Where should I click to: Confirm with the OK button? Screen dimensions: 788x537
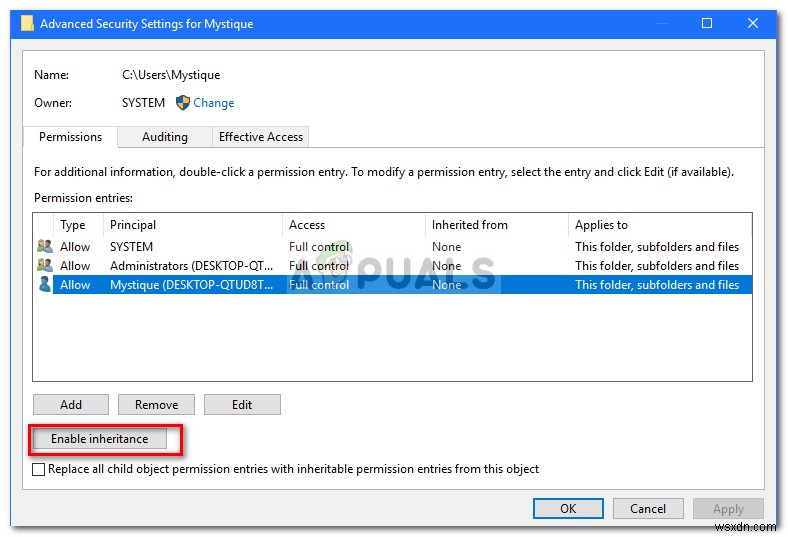[x=568, y=509]
